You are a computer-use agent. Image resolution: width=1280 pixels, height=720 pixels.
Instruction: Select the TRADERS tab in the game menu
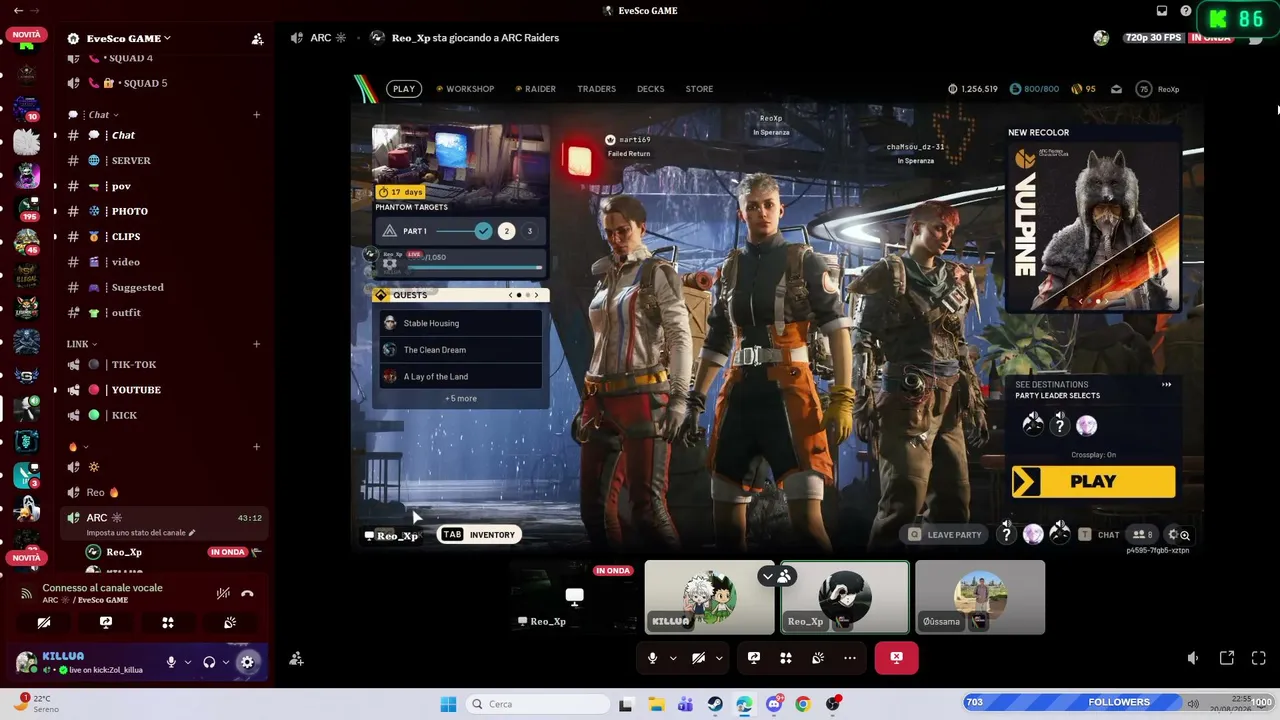coord(596,89)
